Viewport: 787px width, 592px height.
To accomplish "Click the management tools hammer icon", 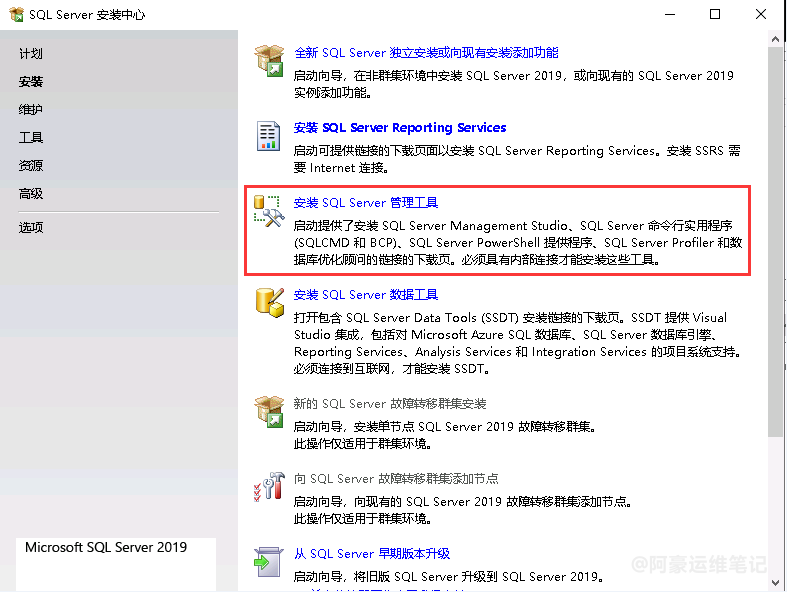I will pos(269,211).
